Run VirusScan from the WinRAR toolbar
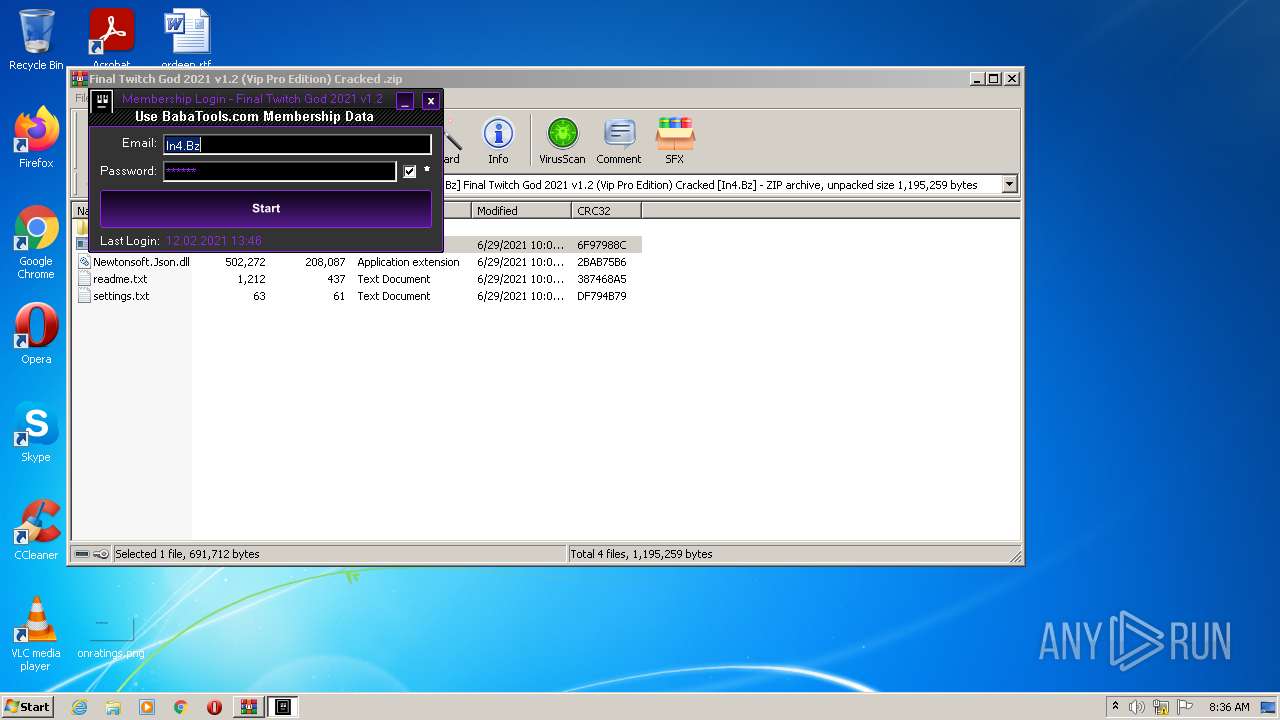Viewport: 1280px width, 720px height. coord(562,141)
